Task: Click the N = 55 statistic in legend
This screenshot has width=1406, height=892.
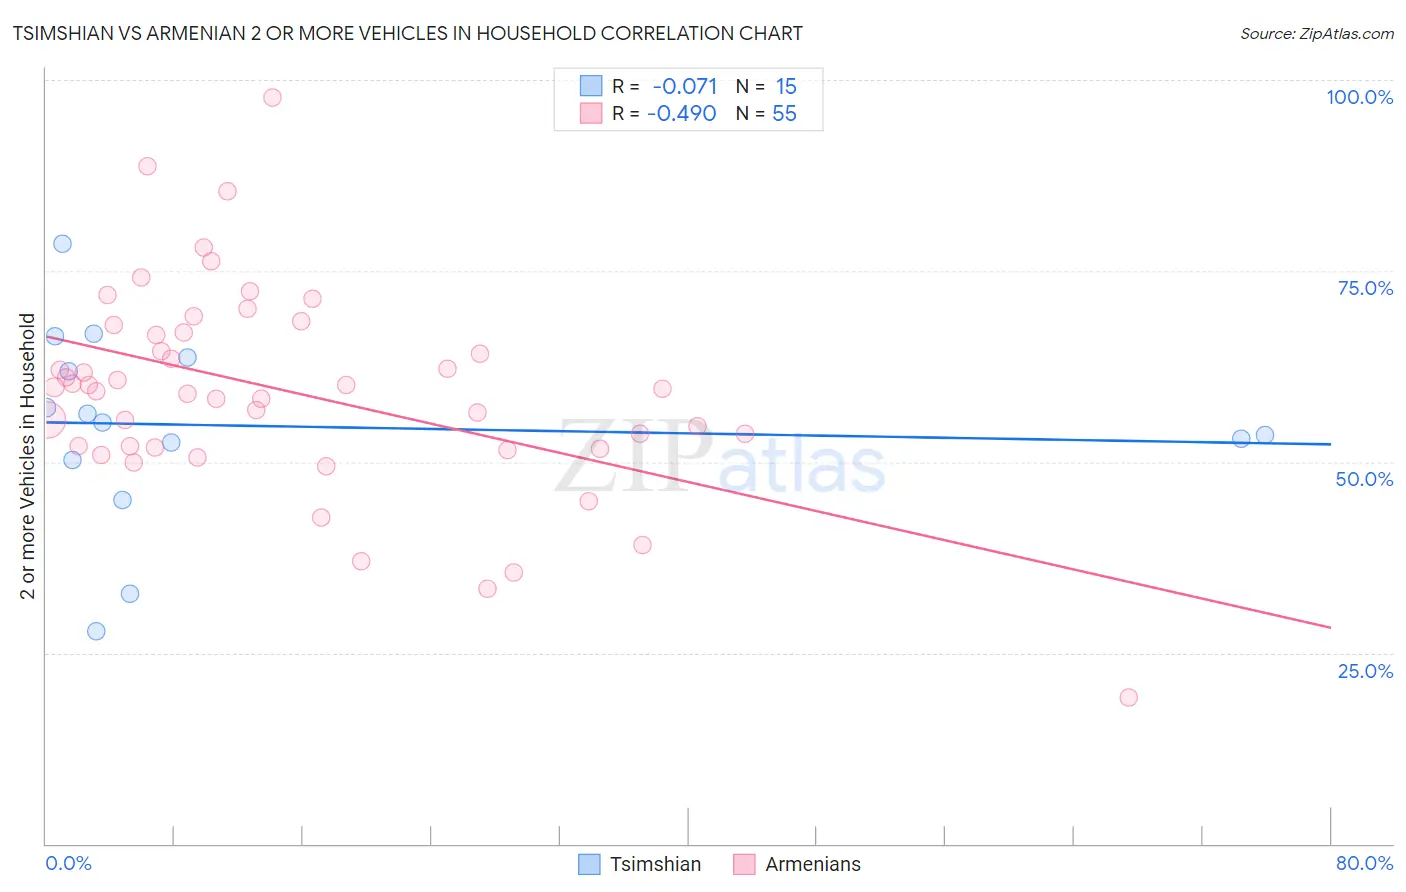Action: tap(766, 113)
